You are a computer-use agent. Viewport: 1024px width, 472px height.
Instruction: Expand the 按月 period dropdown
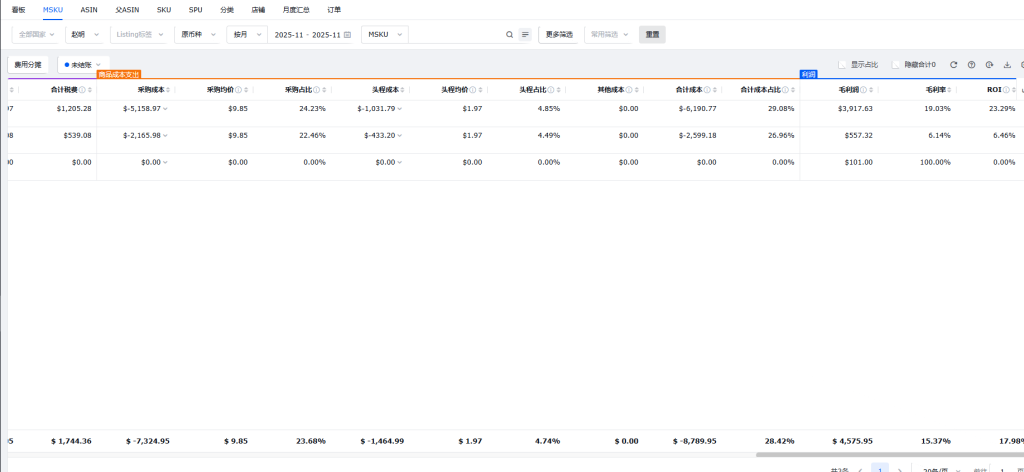pos(246,34)
